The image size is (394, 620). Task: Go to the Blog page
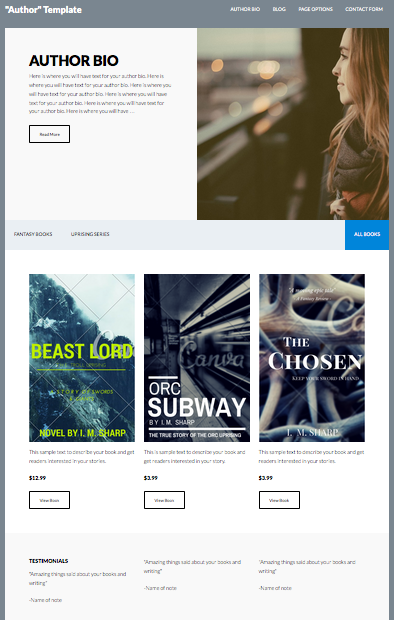tap(279, 9)
